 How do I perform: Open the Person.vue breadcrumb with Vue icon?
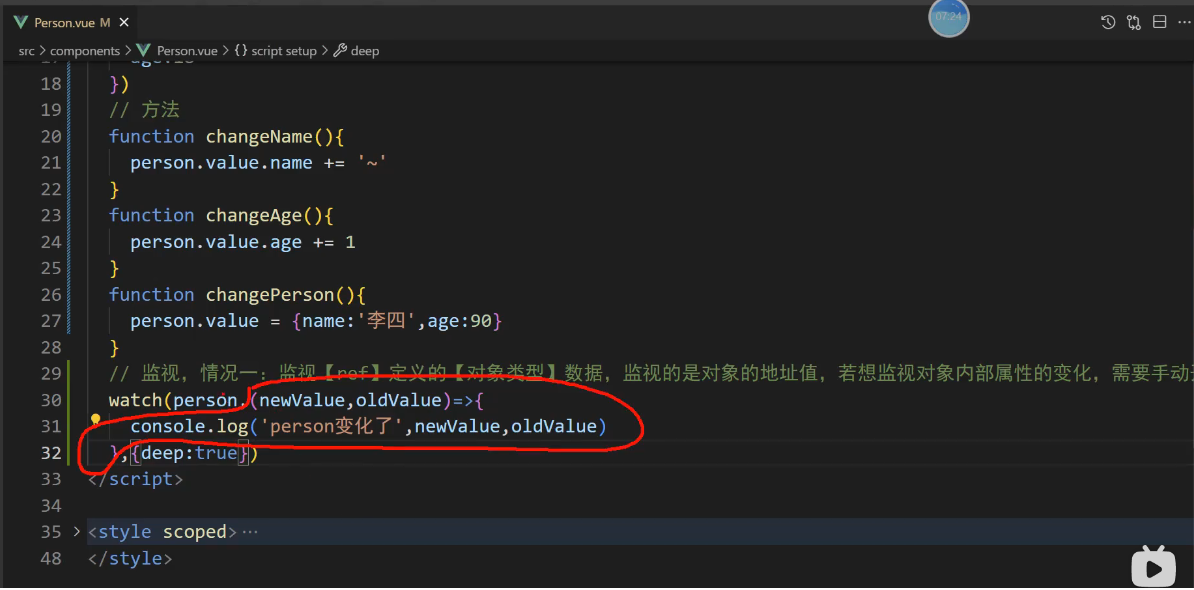pyautogui.click(x=177, y=51)
